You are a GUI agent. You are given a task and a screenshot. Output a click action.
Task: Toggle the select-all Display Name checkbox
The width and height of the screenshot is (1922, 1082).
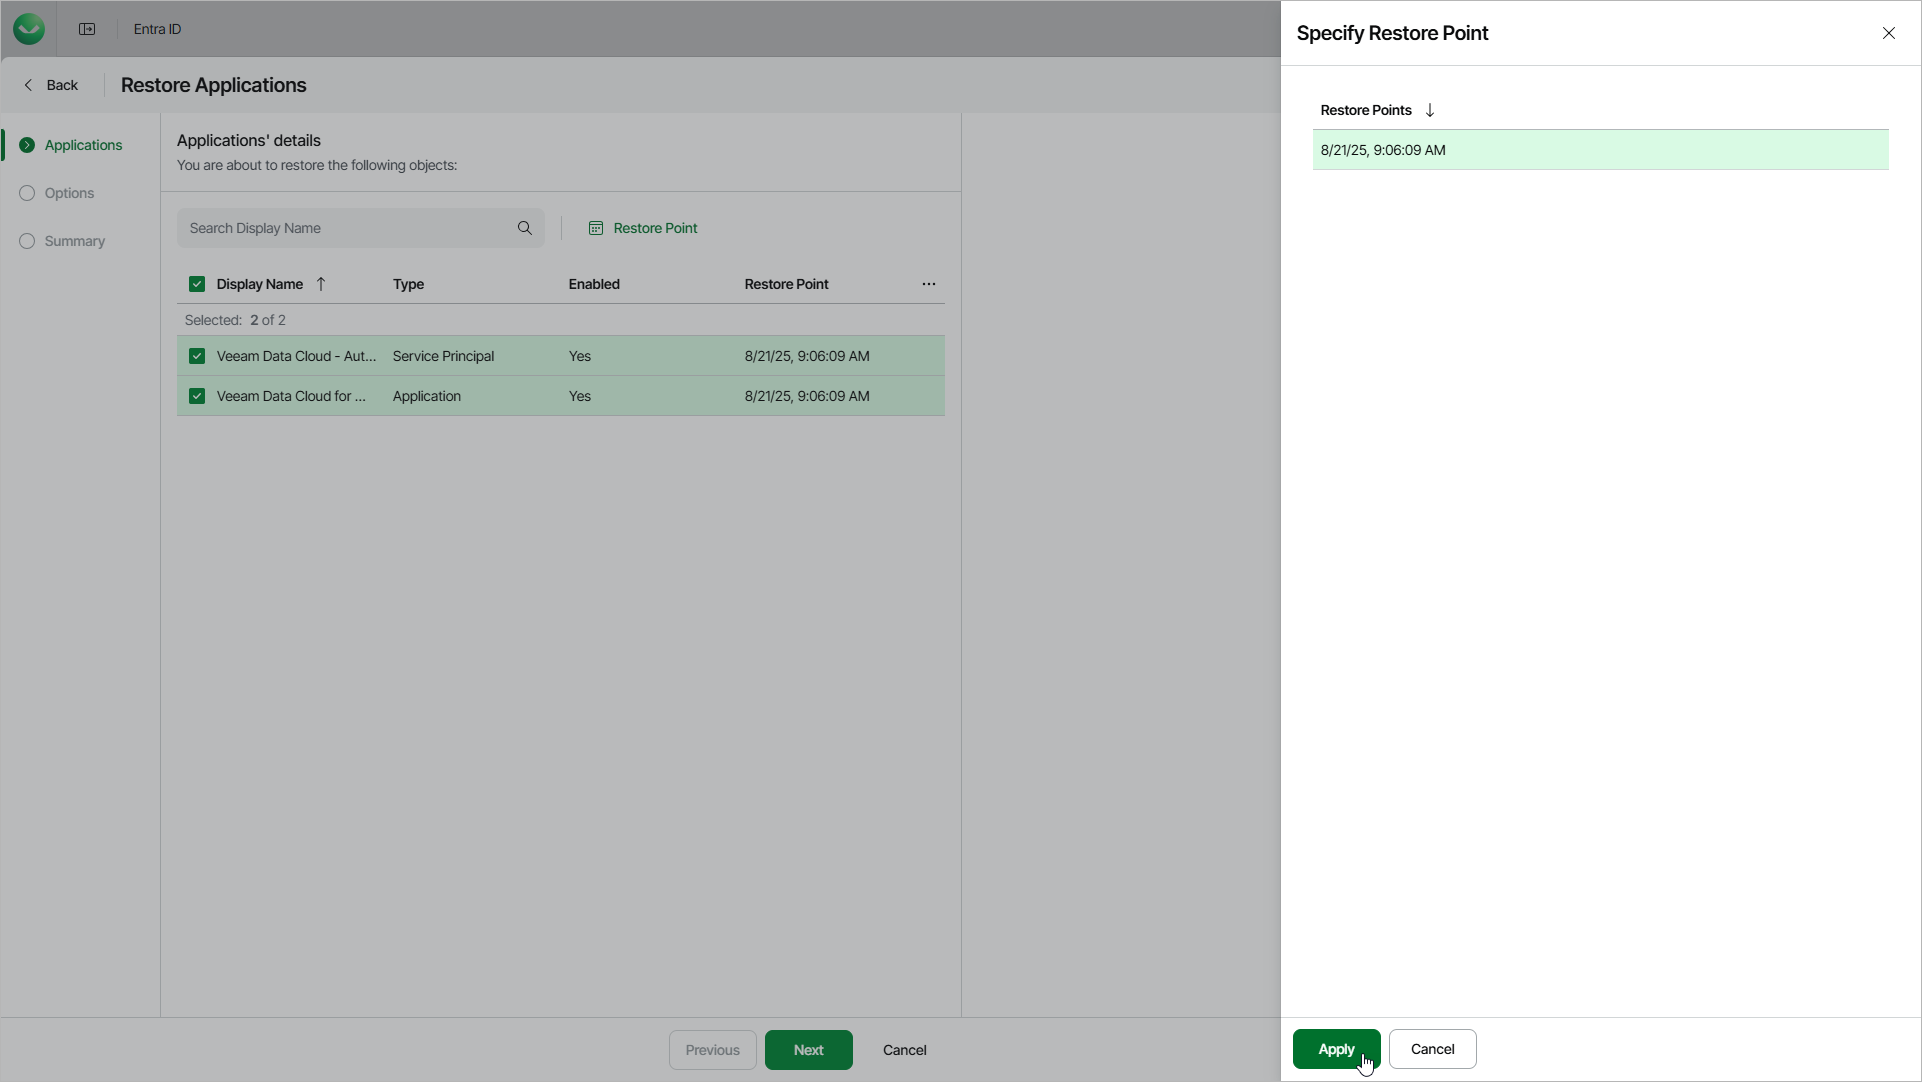(197, 284)
